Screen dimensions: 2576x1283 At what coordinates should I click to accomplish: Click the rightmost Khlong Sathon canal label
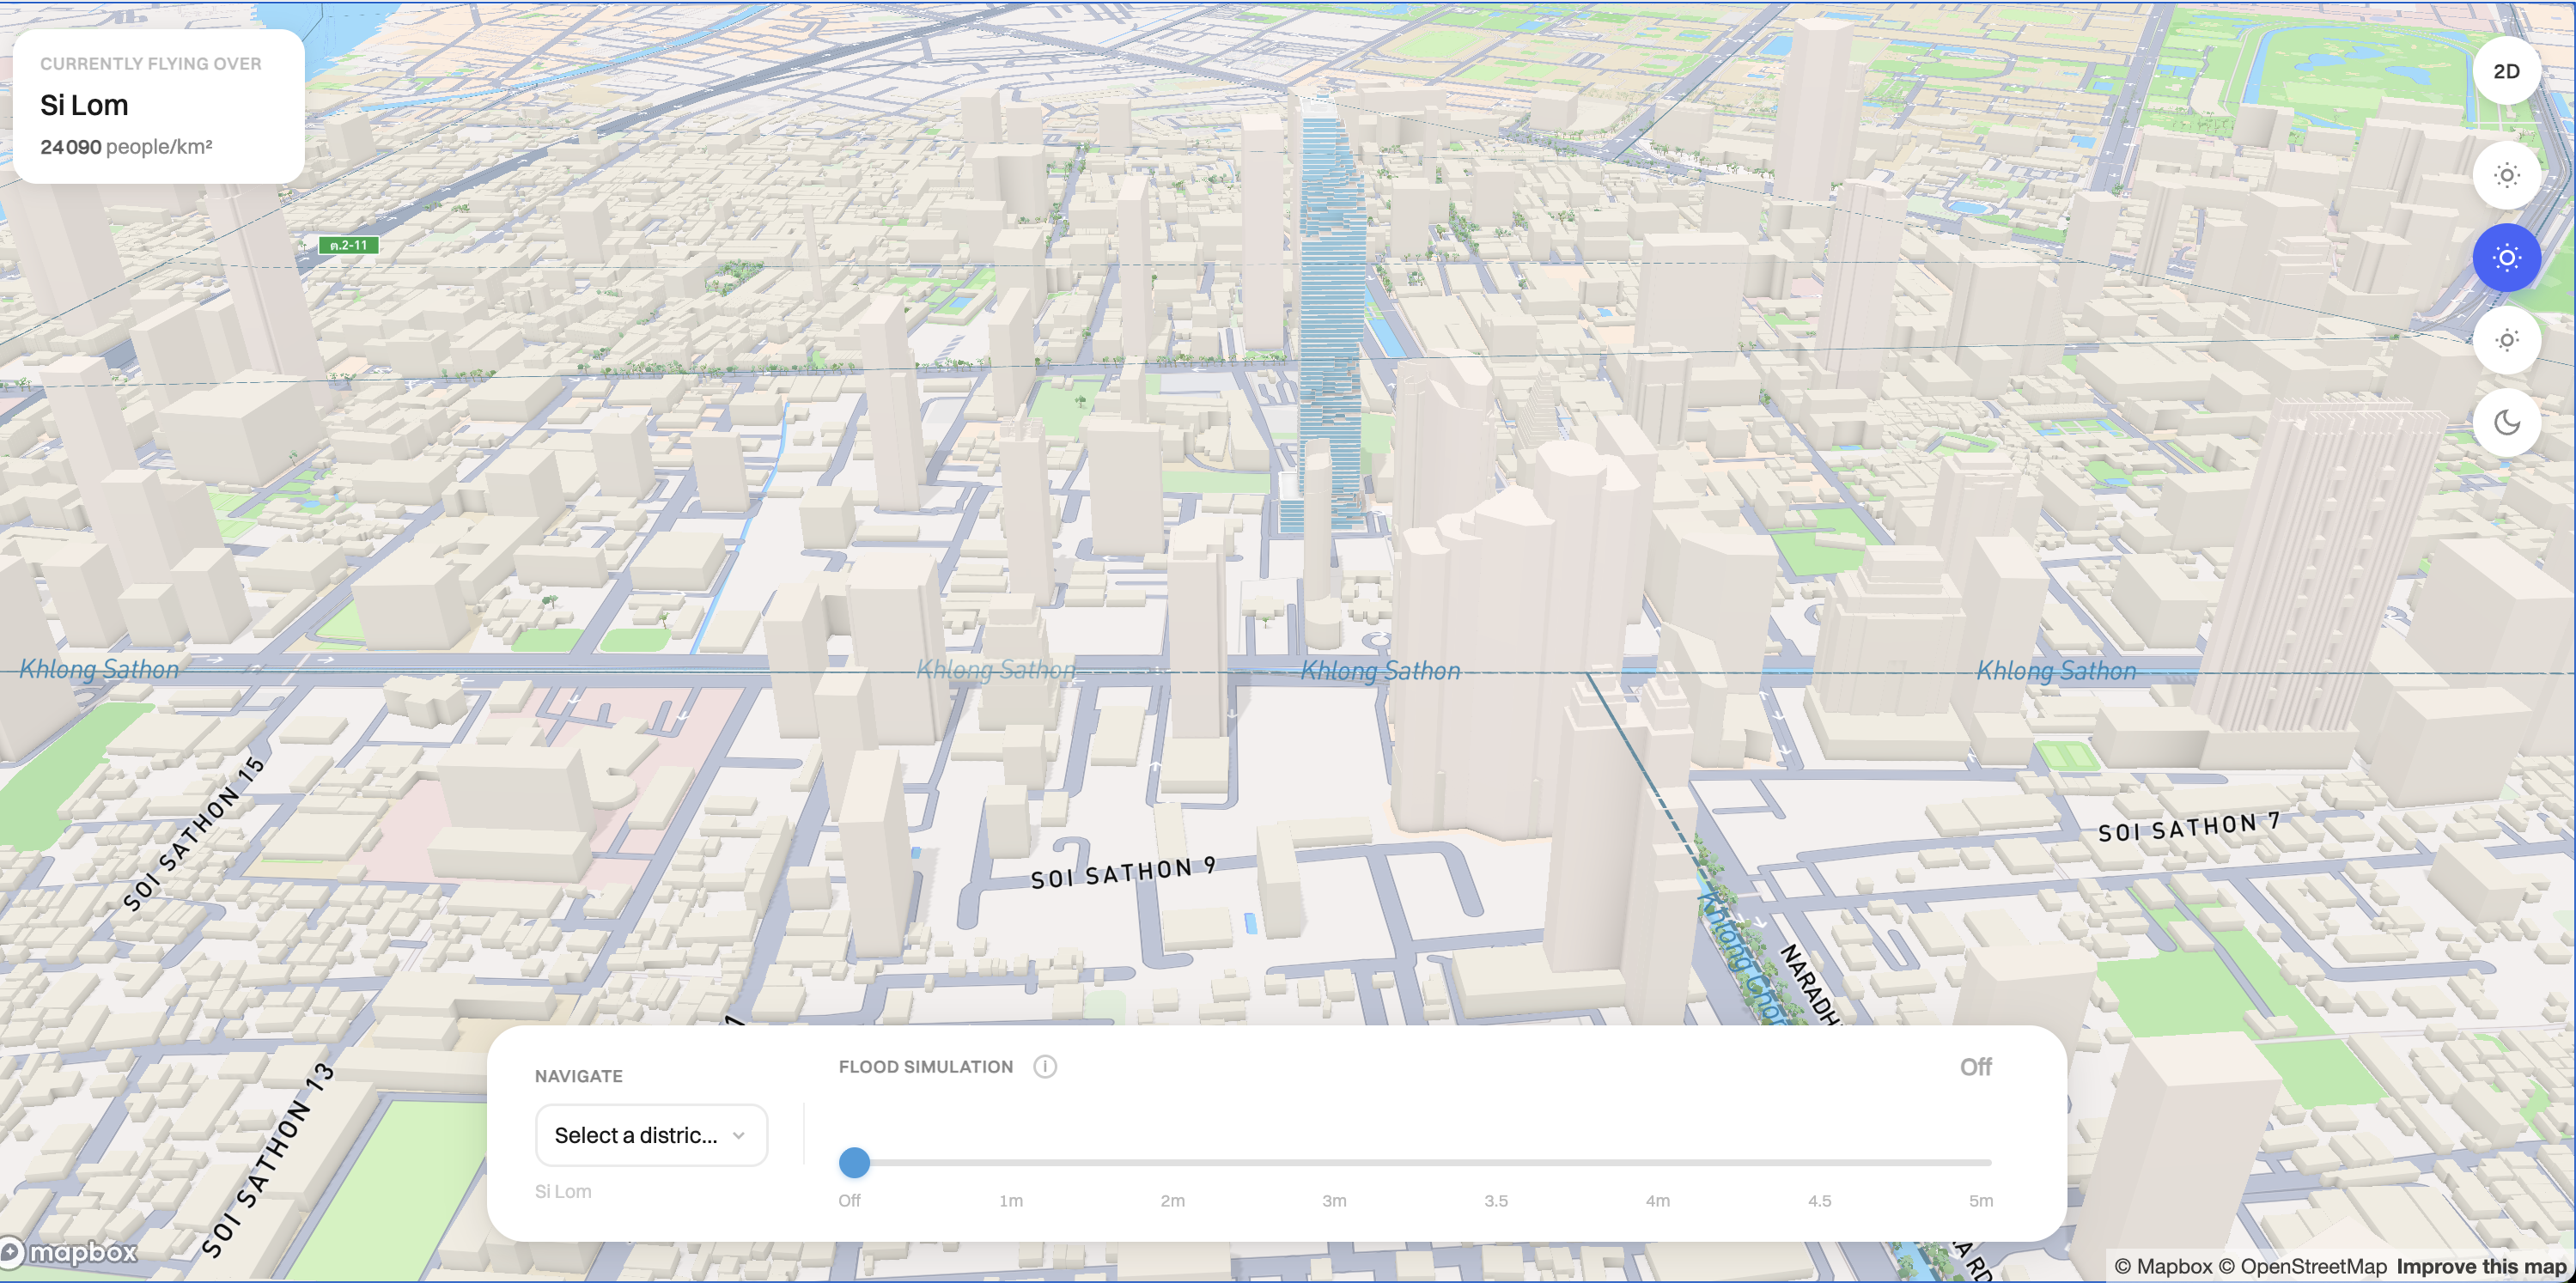(x=2056, y=671)
